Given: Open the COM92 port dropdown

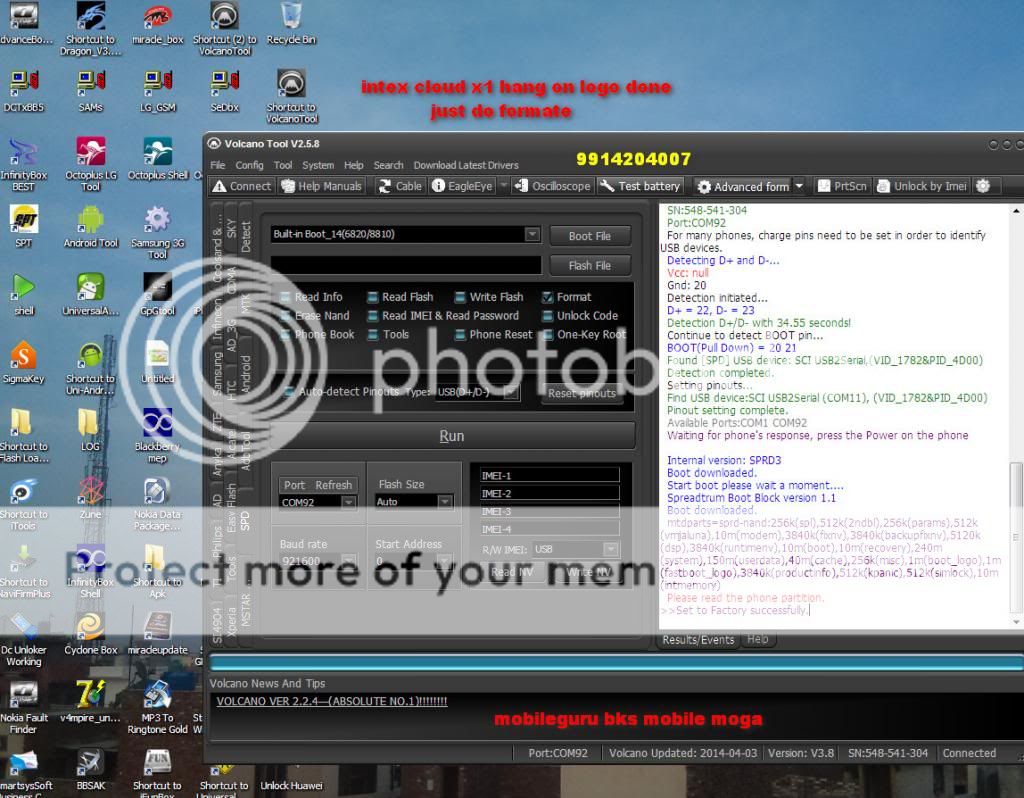Looking at the screenshot, I should pyautogui.click(x=349, y=502).
